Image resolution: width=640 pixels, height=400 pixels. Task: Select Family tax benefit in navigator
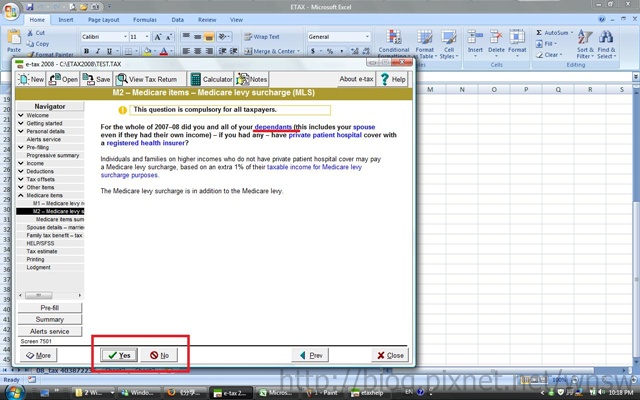pyautogui.click(x=54, y=235)
